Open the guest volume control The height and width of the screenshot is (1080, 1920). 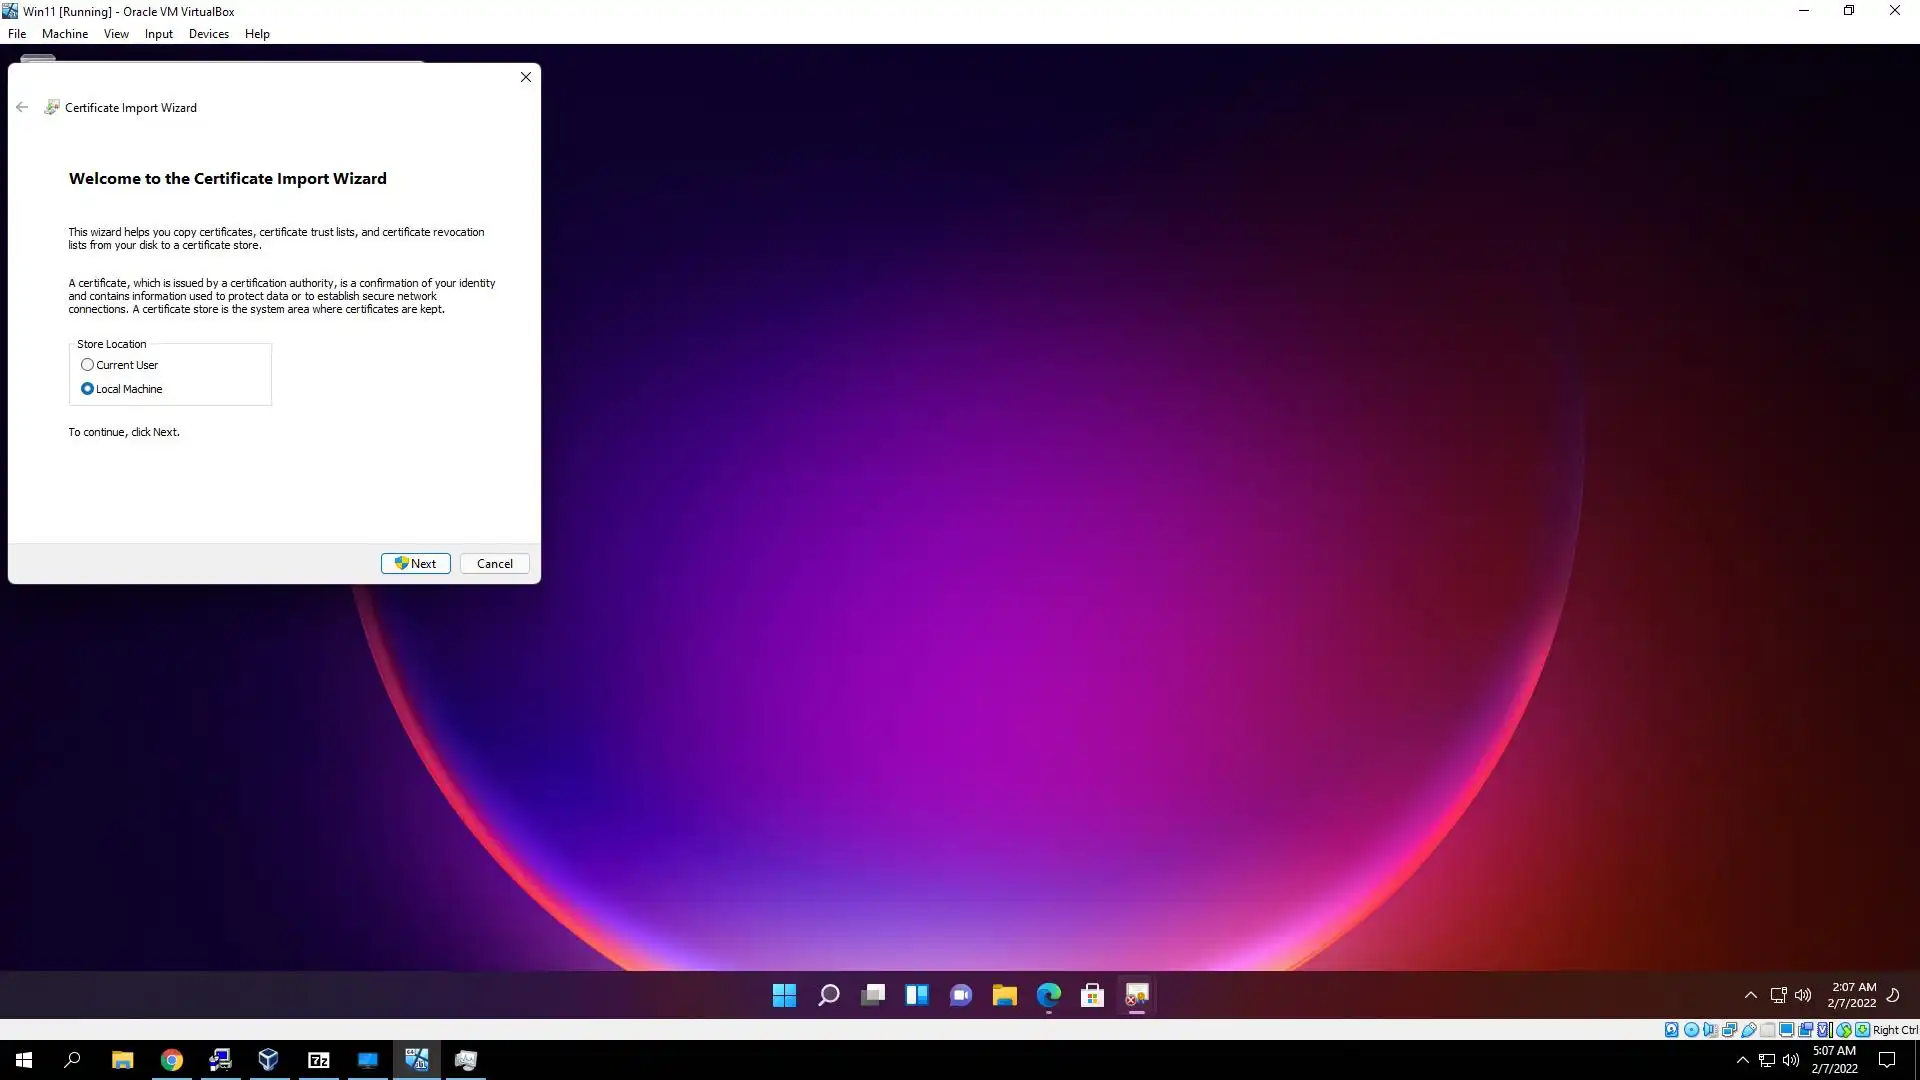click(x=1803, y=995)
